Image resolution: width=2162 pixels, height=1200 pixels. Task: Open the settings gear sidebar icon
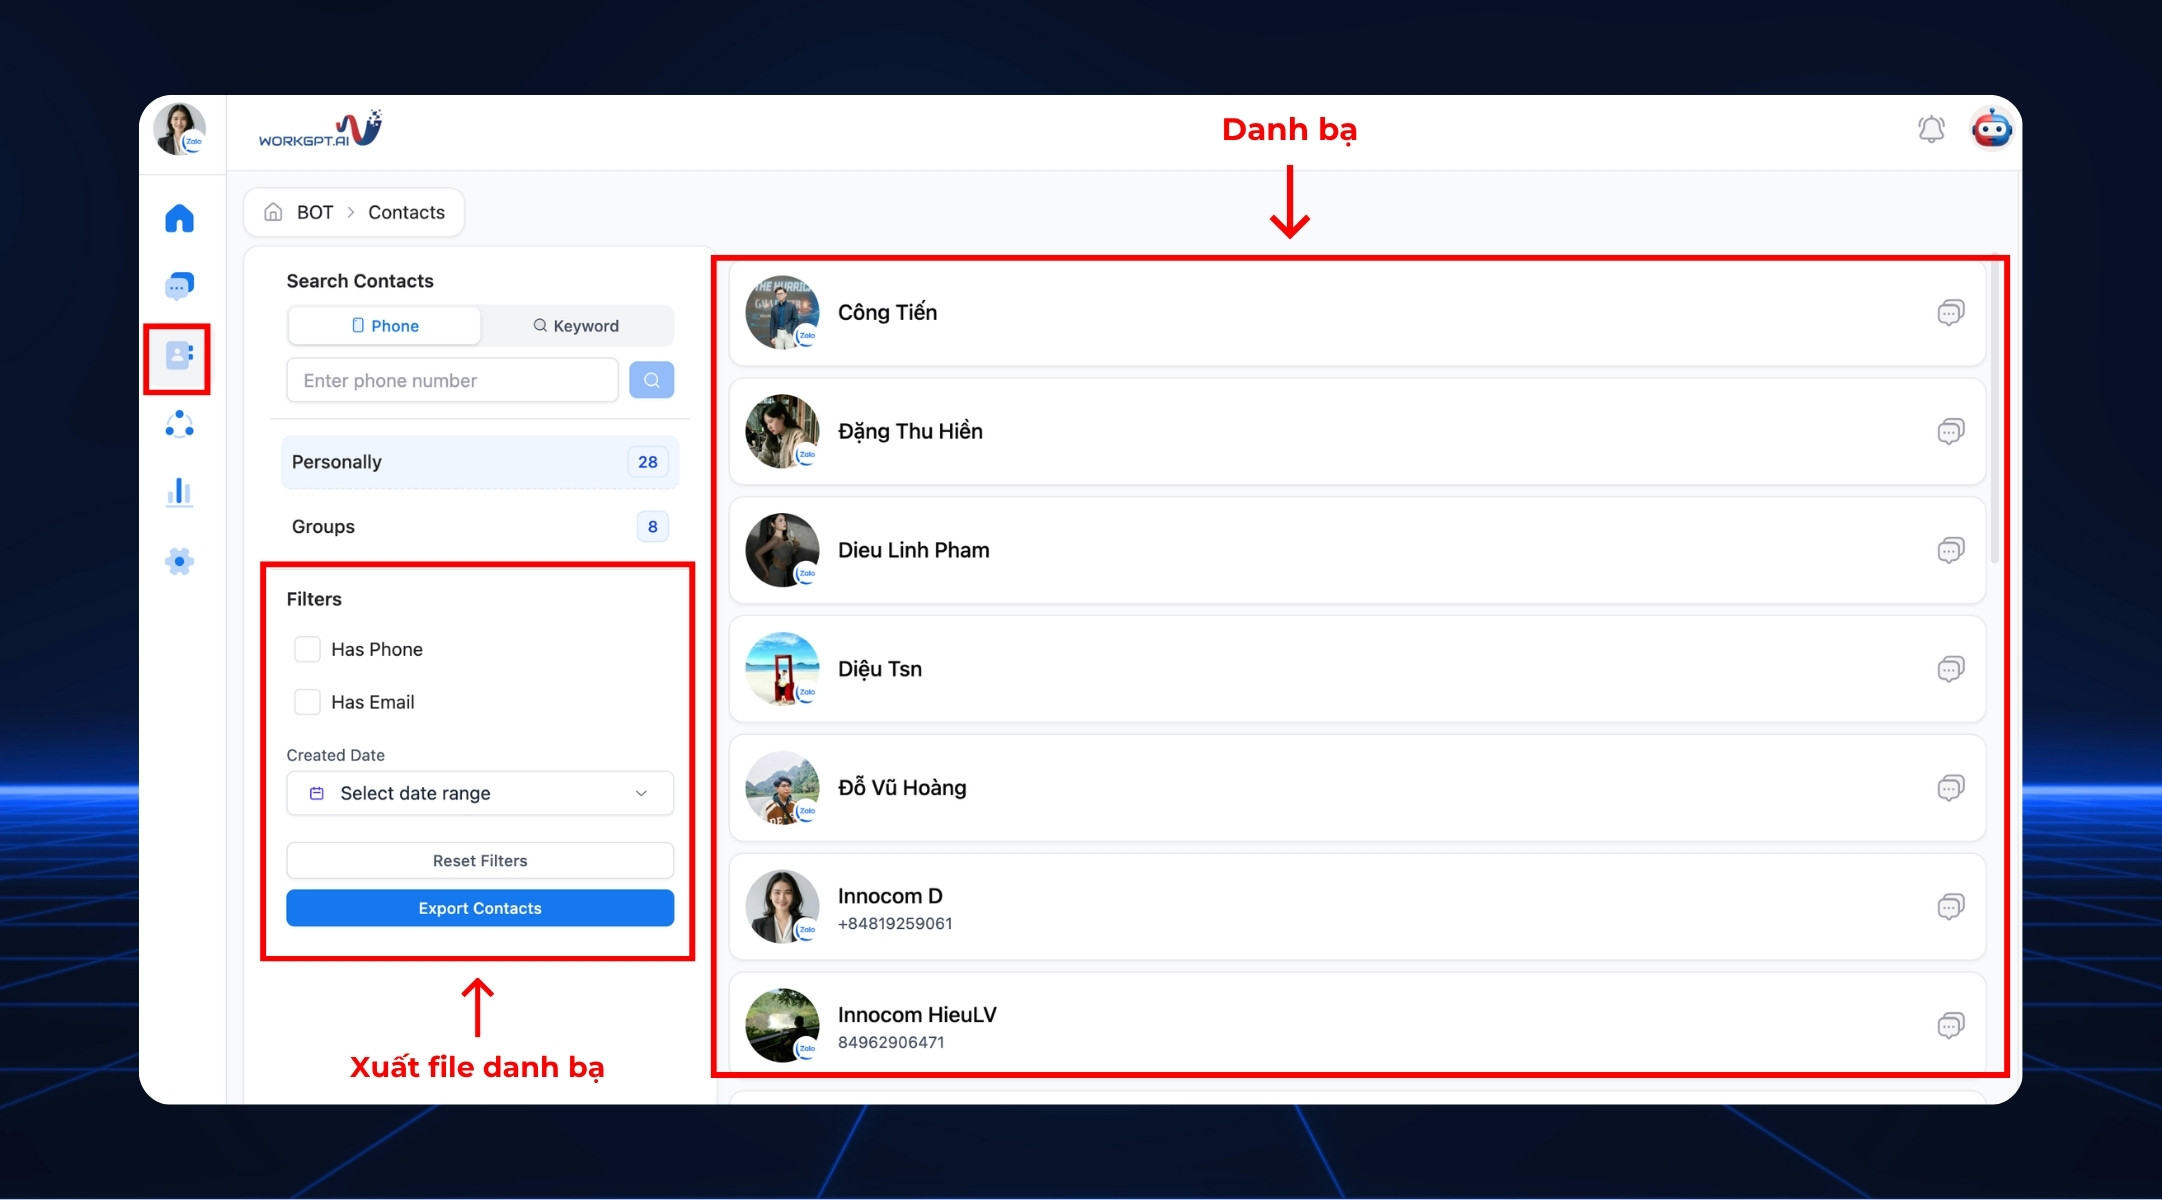179,561
